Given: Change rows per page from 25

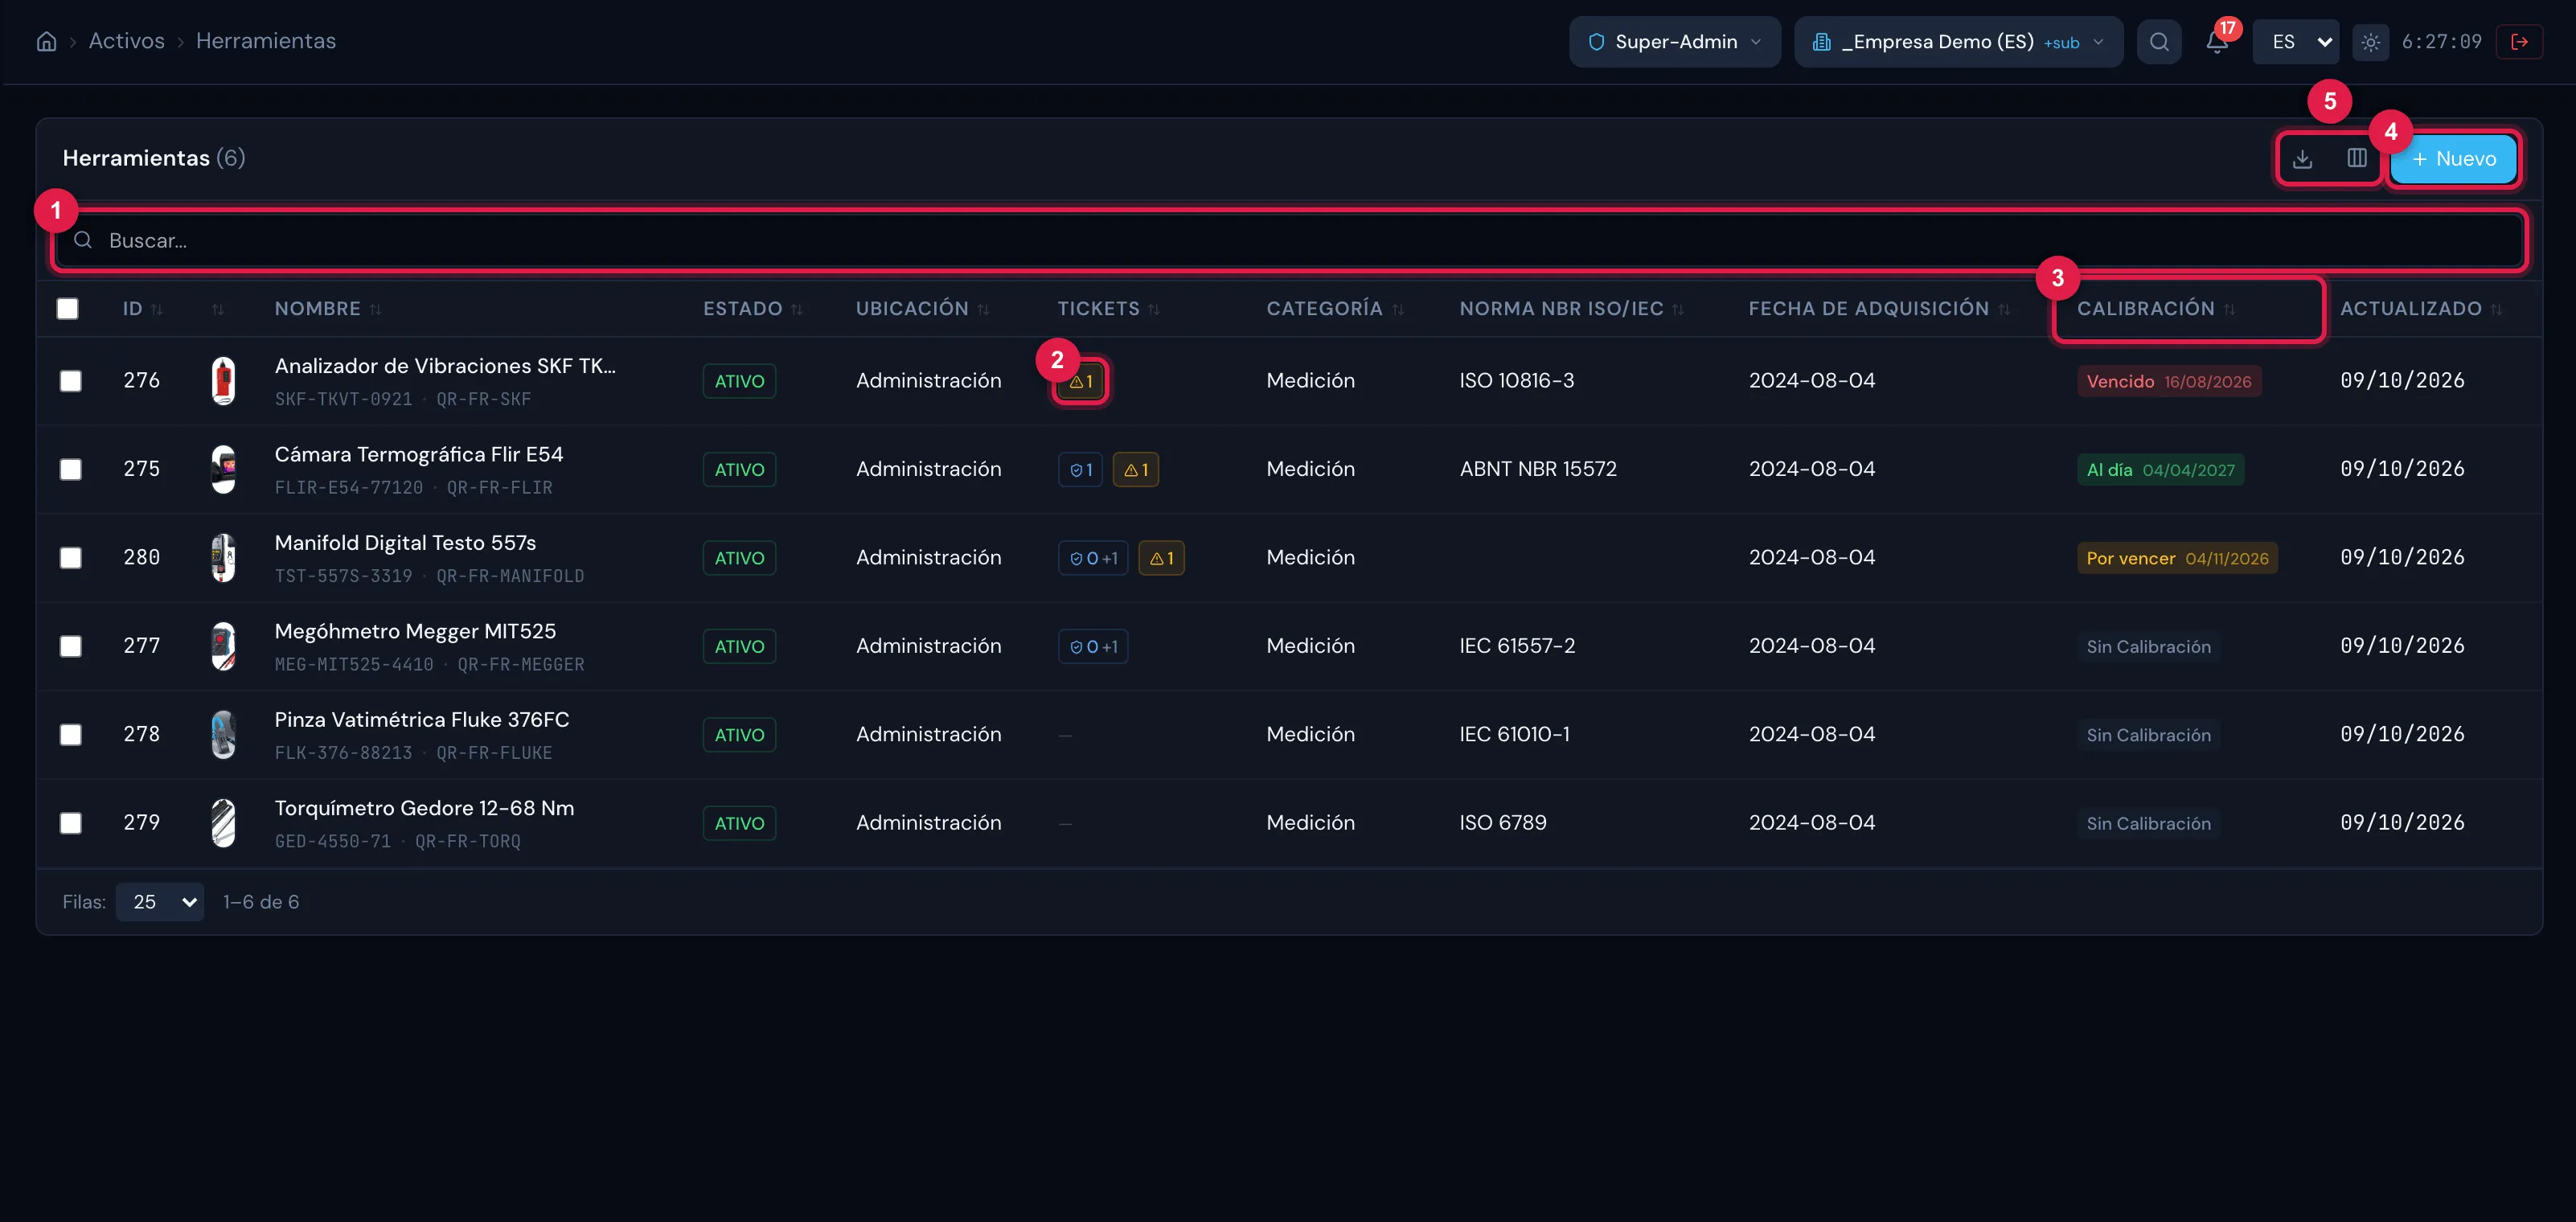Looking at the screenshot, I should (x=160, y=902).
